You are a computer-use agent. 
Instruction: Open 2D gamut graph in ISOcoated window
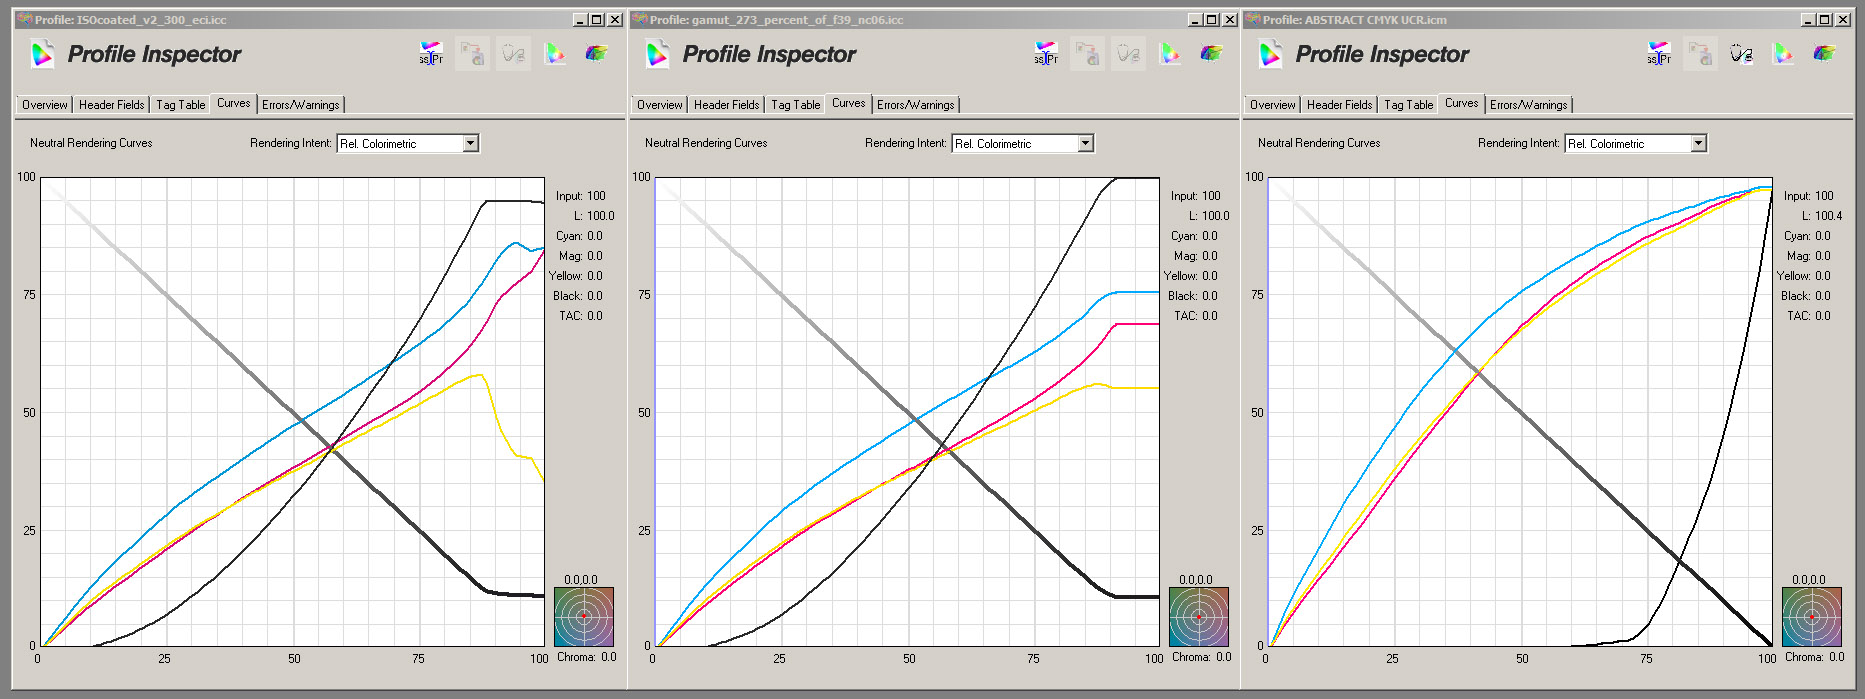tap(555, 54)
